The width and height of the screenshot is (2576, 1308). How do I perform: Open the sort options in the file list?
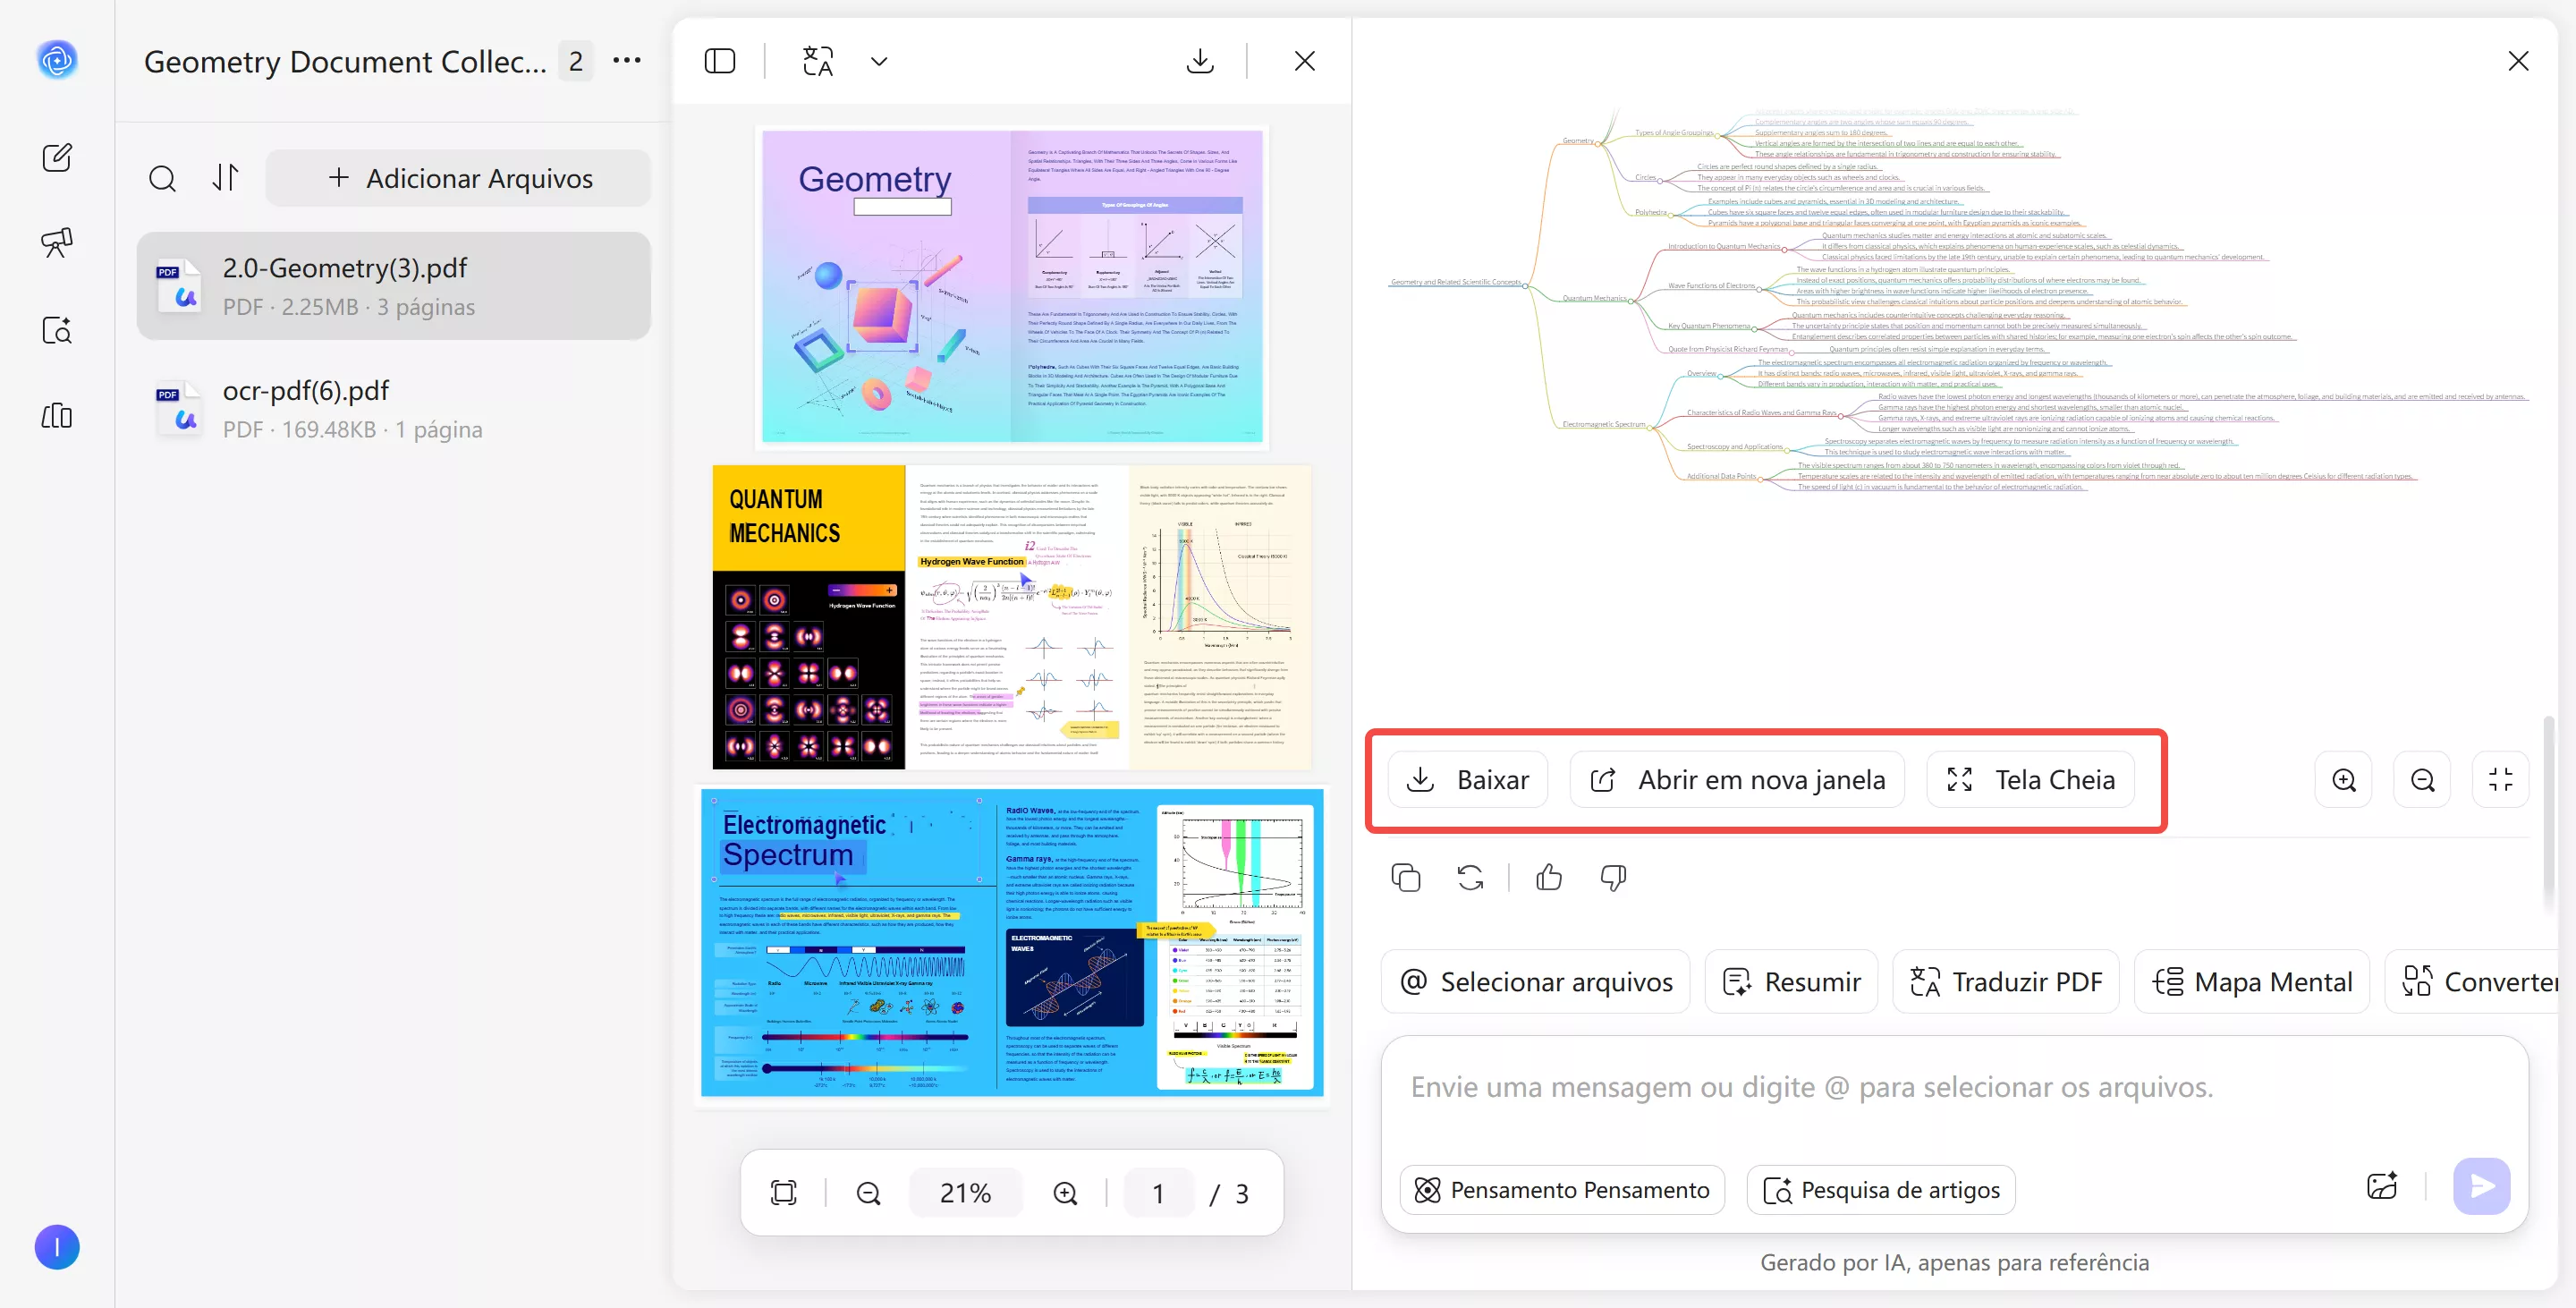coord(224,178)
